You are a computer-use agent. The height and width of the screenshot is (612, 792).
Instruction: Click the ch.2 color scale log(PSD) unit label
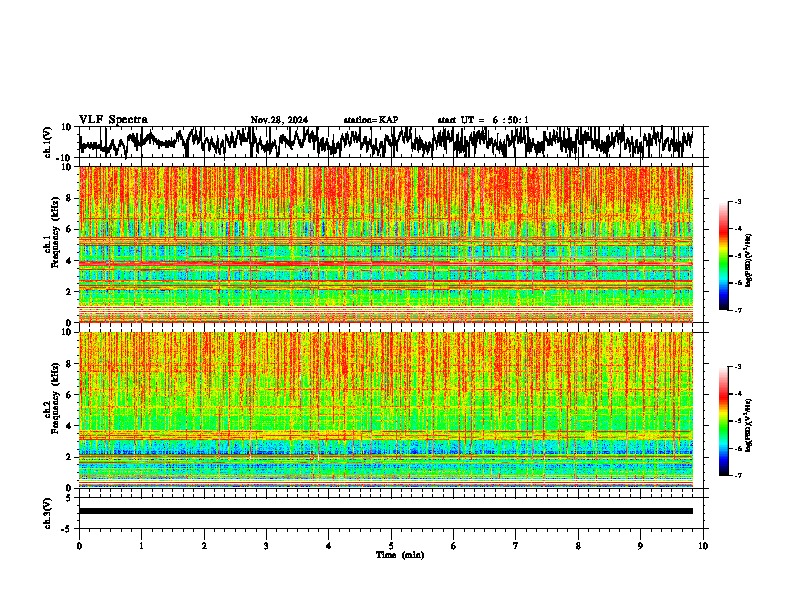tap(748, 425)
